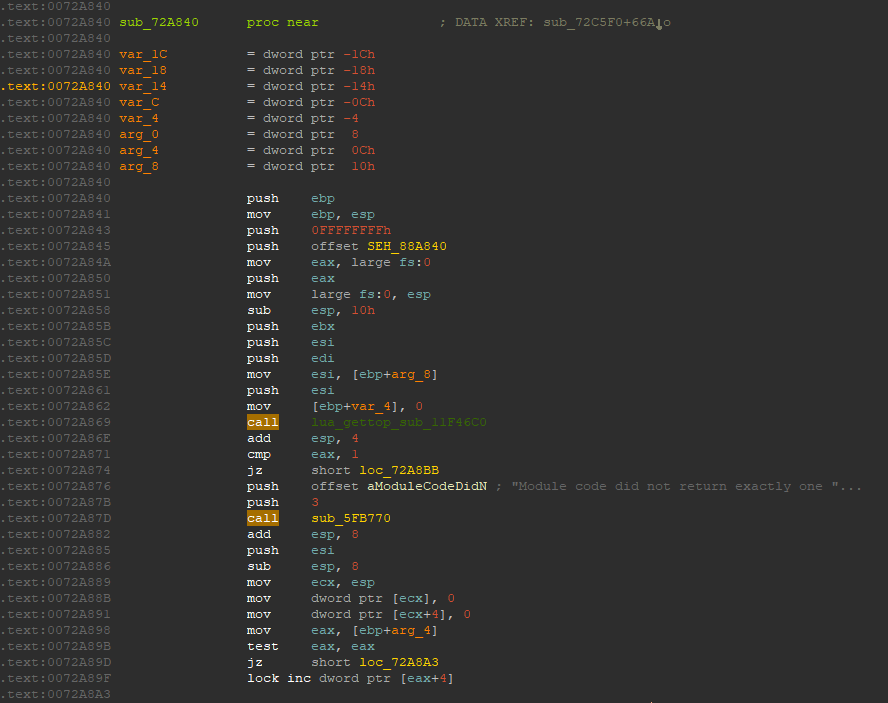Open the SEH_88A840 offset reference

[407, 246]
